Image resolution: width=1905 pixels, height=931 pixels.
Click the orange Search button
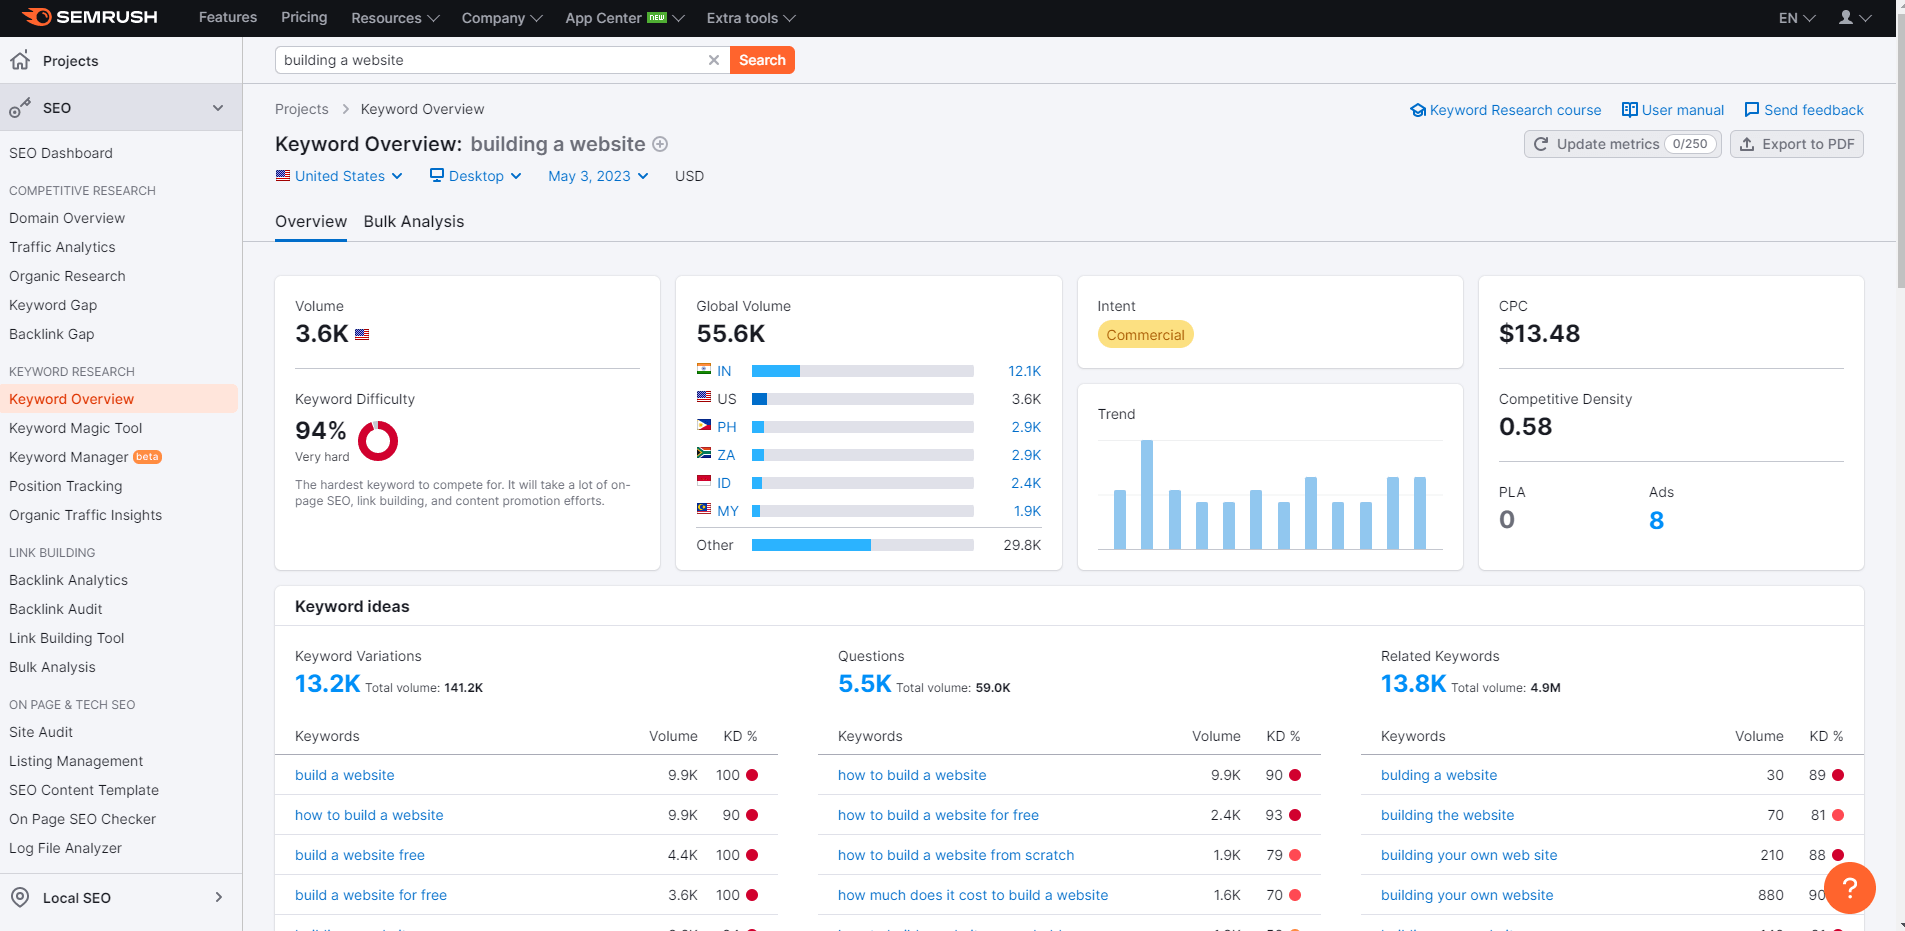tap(762, 60)
